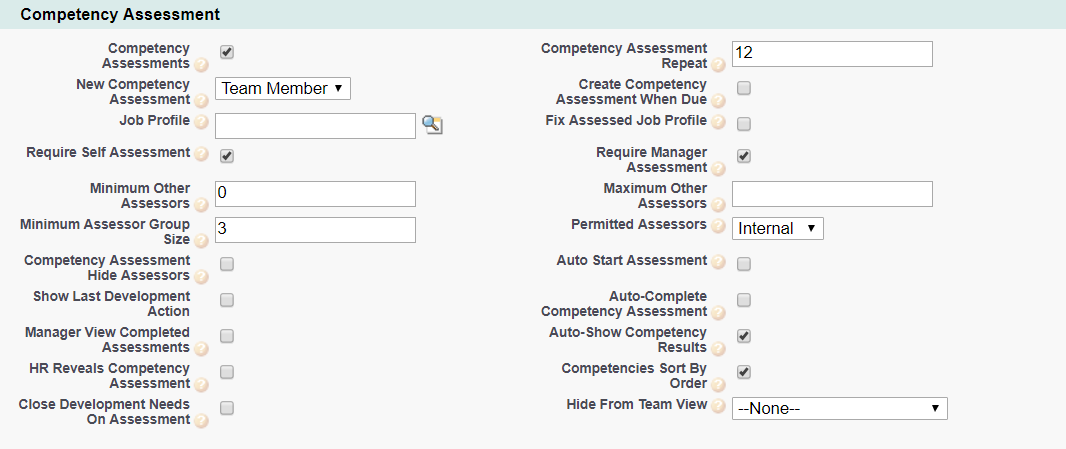Click help icon beside Fix Assessed Job Profile
This screenshot has height=449, width=1066.
click(718, 123)
